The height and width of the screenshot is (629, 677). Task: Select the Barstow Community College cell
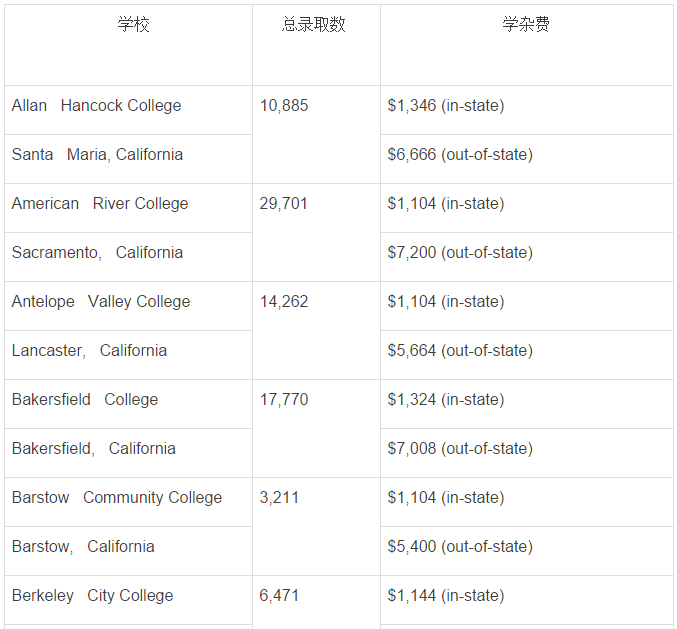tap(129, 502)
